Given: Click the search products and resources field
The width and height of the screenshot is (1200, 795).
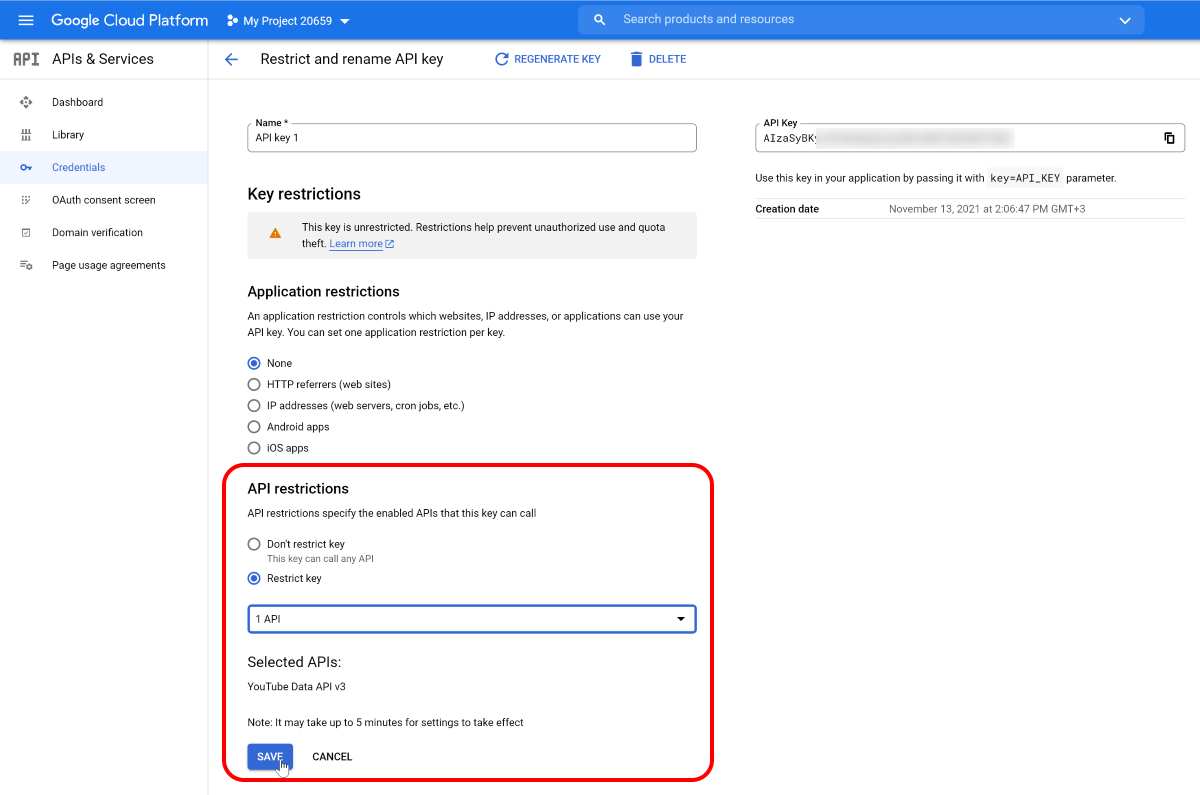Looking at the screenshot, I should (x=860, y=20).
